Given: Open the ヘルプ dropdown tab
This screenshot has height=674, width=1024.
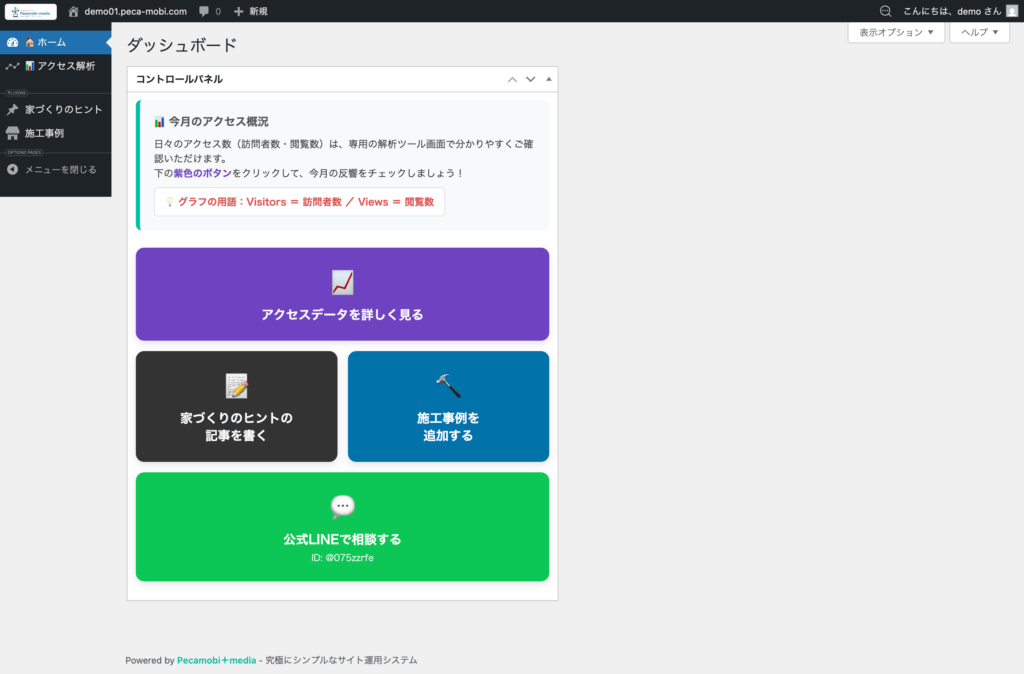Looking at the screenshot, I should click(x=979, y=32).
